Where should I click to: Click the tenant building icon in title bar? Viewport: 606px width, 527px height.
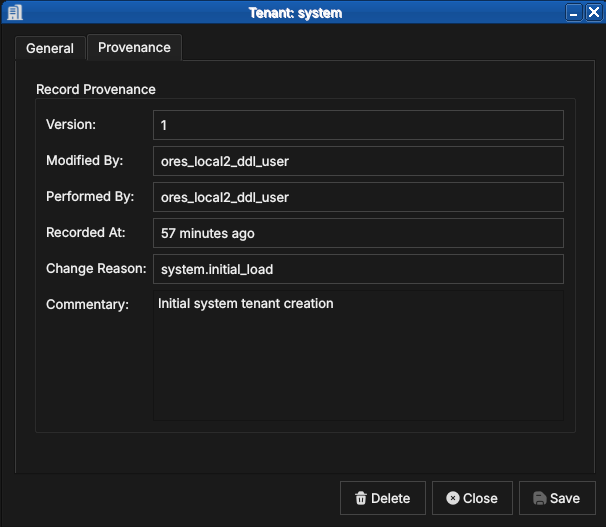click(15, 13)
